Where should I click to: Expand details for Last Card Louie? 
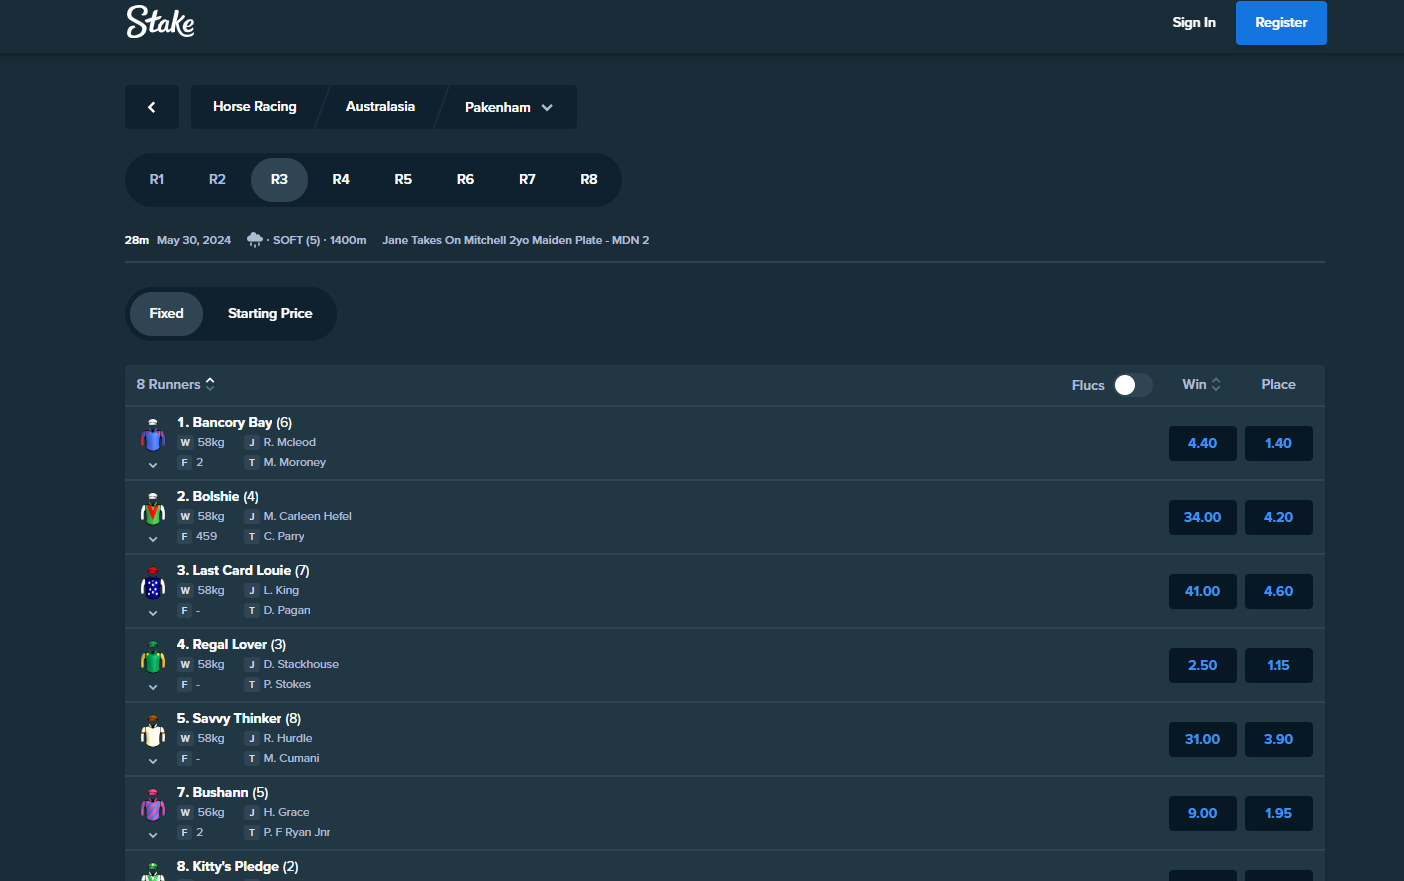tap(153, 613)
